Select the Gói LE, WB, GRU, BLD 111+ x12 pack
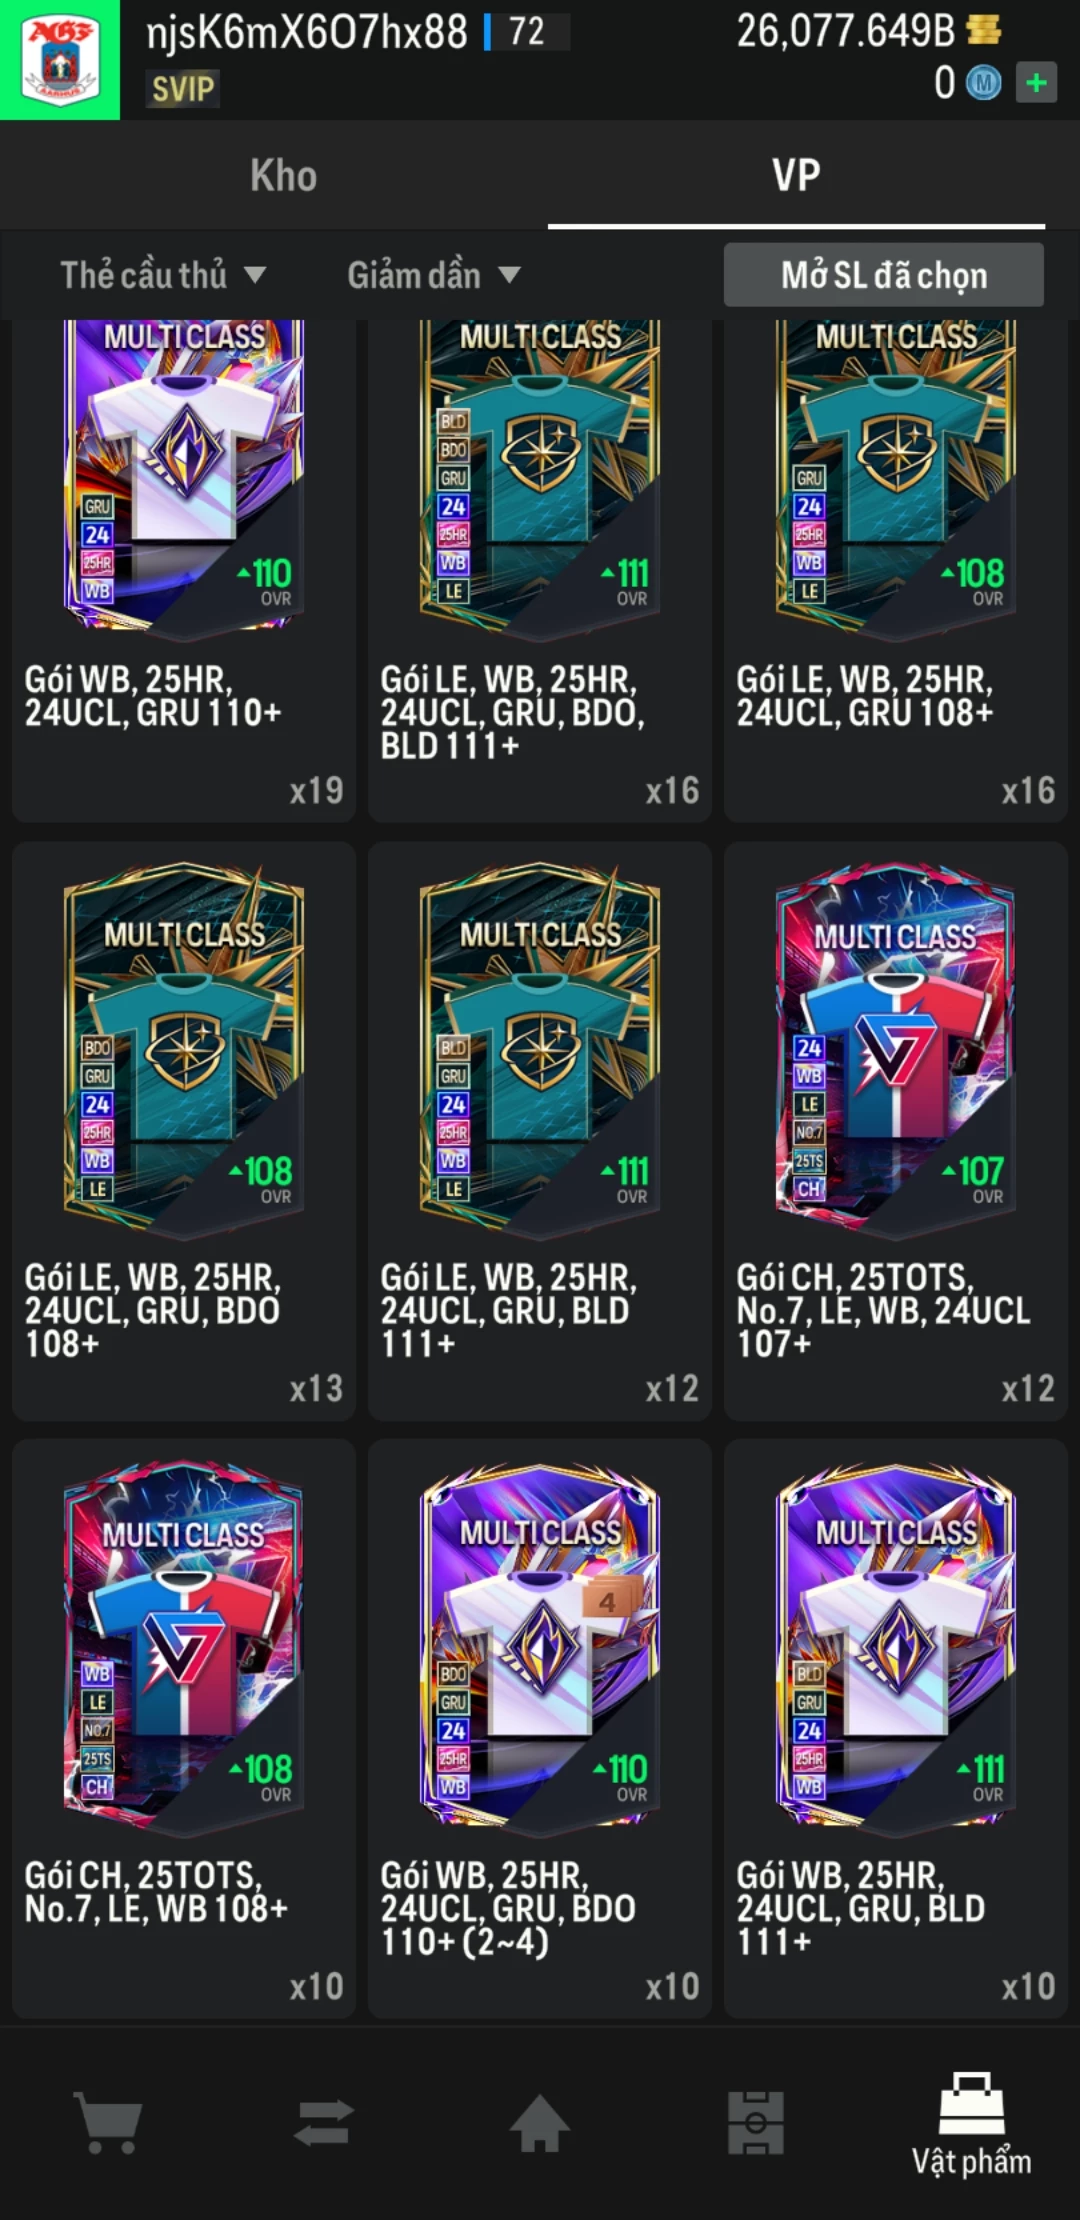The width and height of the screenshot is (1080, 2220). (540, 1130)
